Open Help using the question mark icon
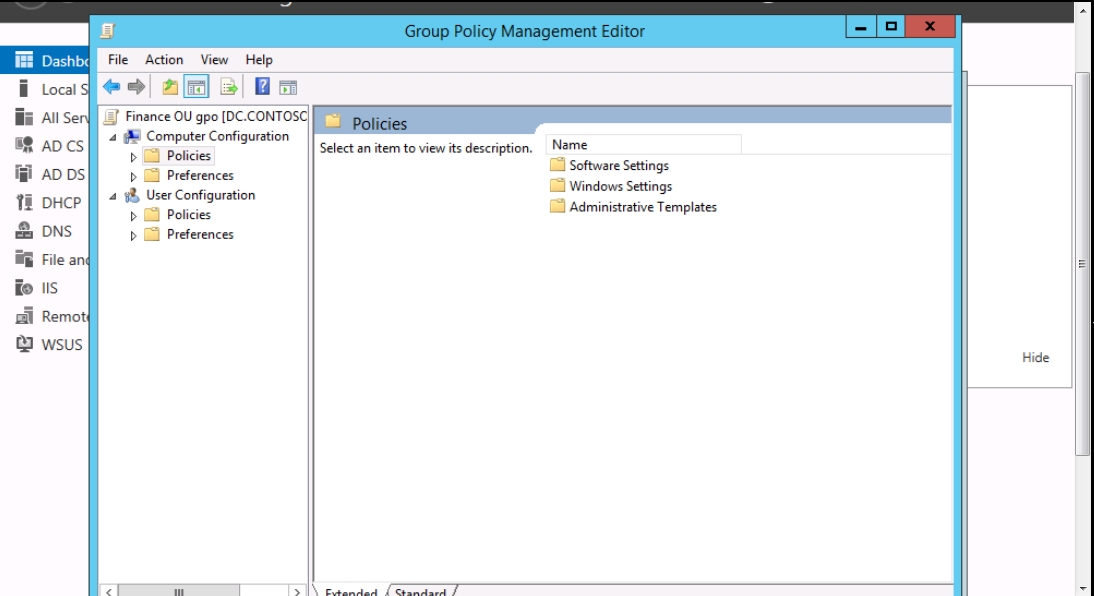Image resolution: width=1094 pixels, height=596 pixels. (x=262, y=87)
